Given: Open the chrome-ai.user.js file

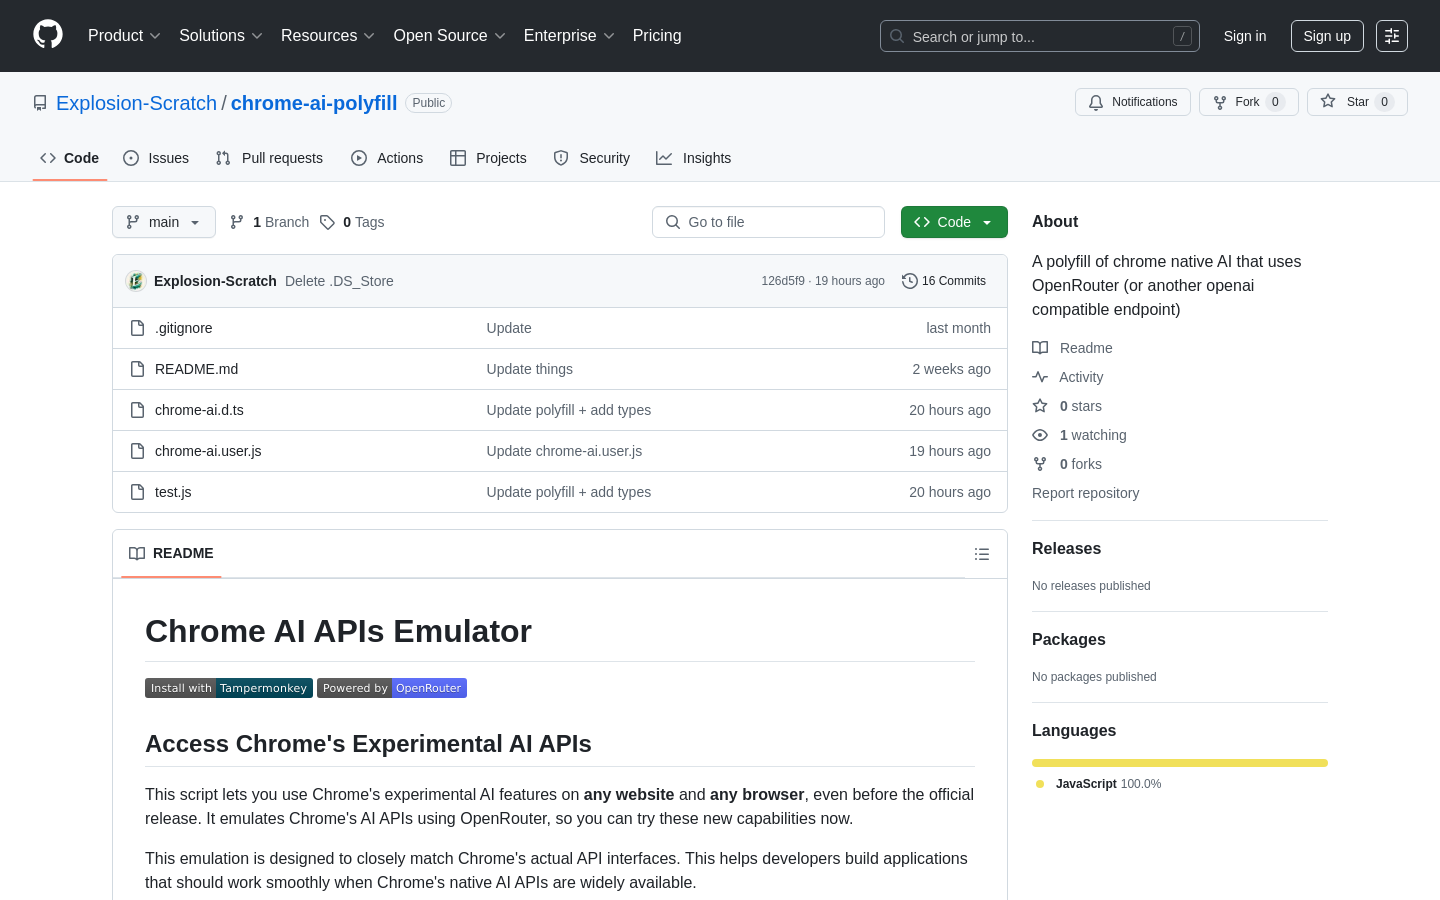Looking at the screenshot, I should coord(208,451).
